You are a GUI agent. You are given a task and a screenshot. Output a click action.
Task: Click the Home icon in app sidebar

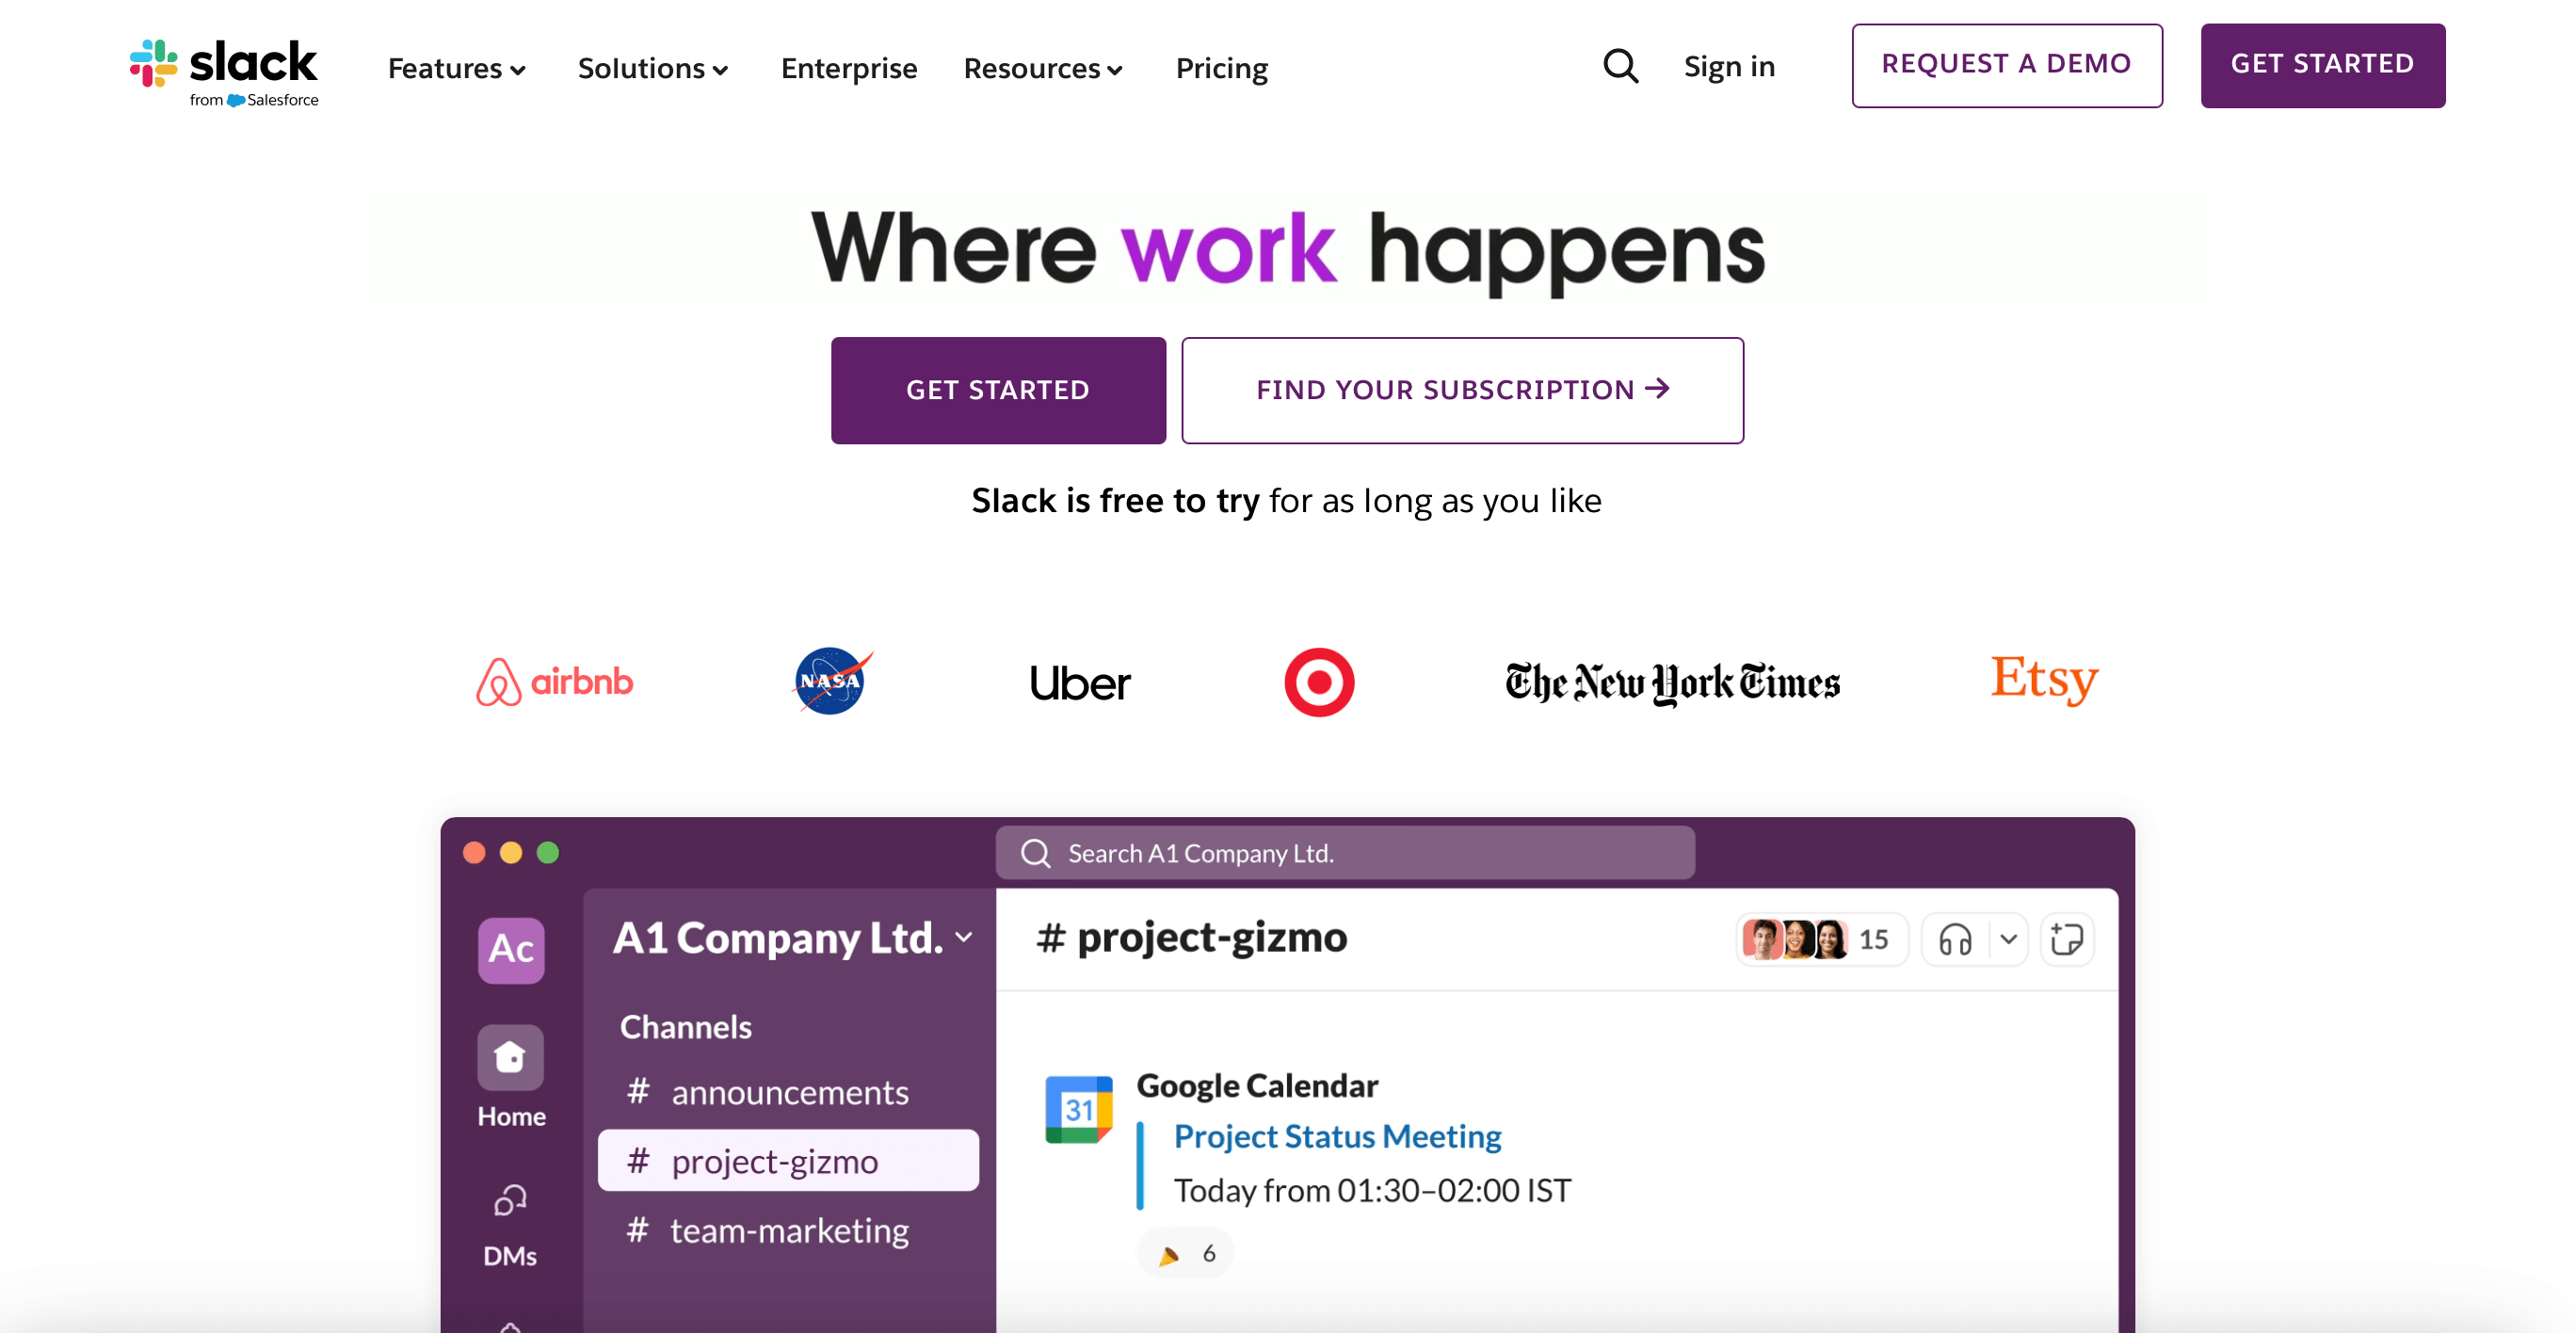click(x=510, y=1057)
